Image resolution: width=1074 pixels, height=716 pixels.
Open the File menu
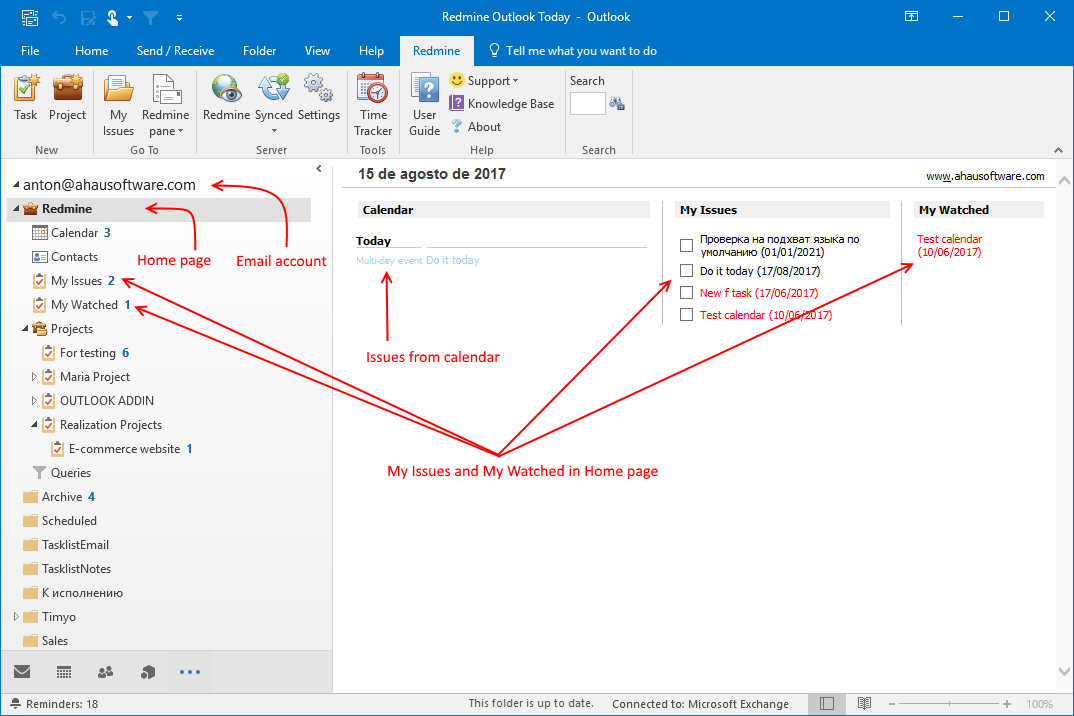tap(30, 51)
